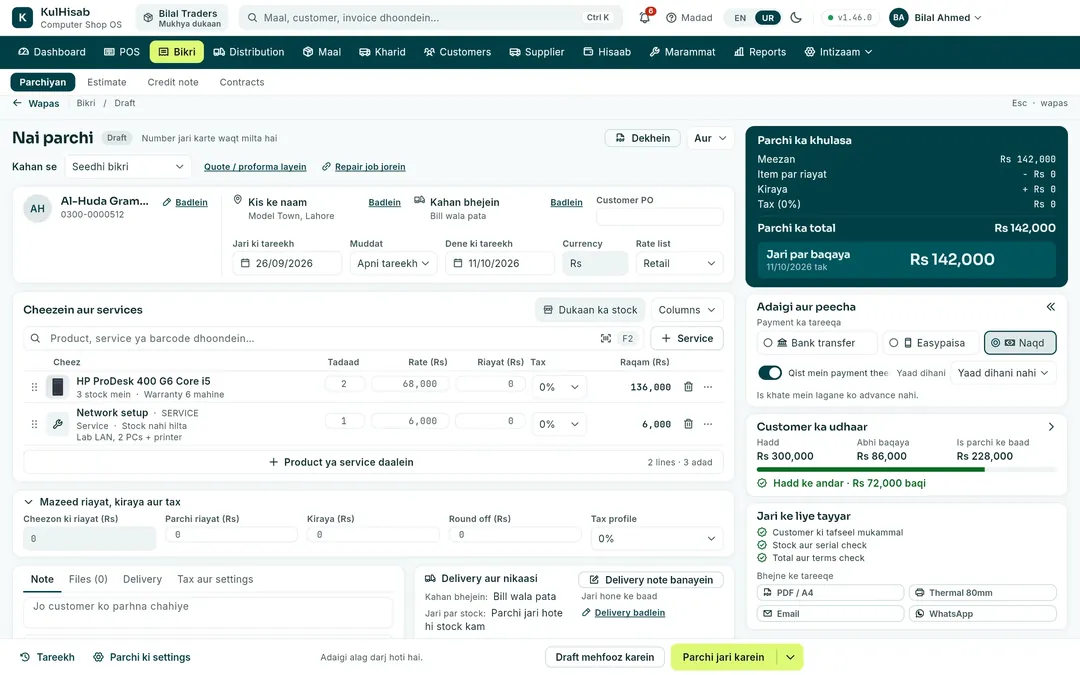The image size is (1080, 675).
Task: Click Delivery note banayein
Action: click(651, 580)
